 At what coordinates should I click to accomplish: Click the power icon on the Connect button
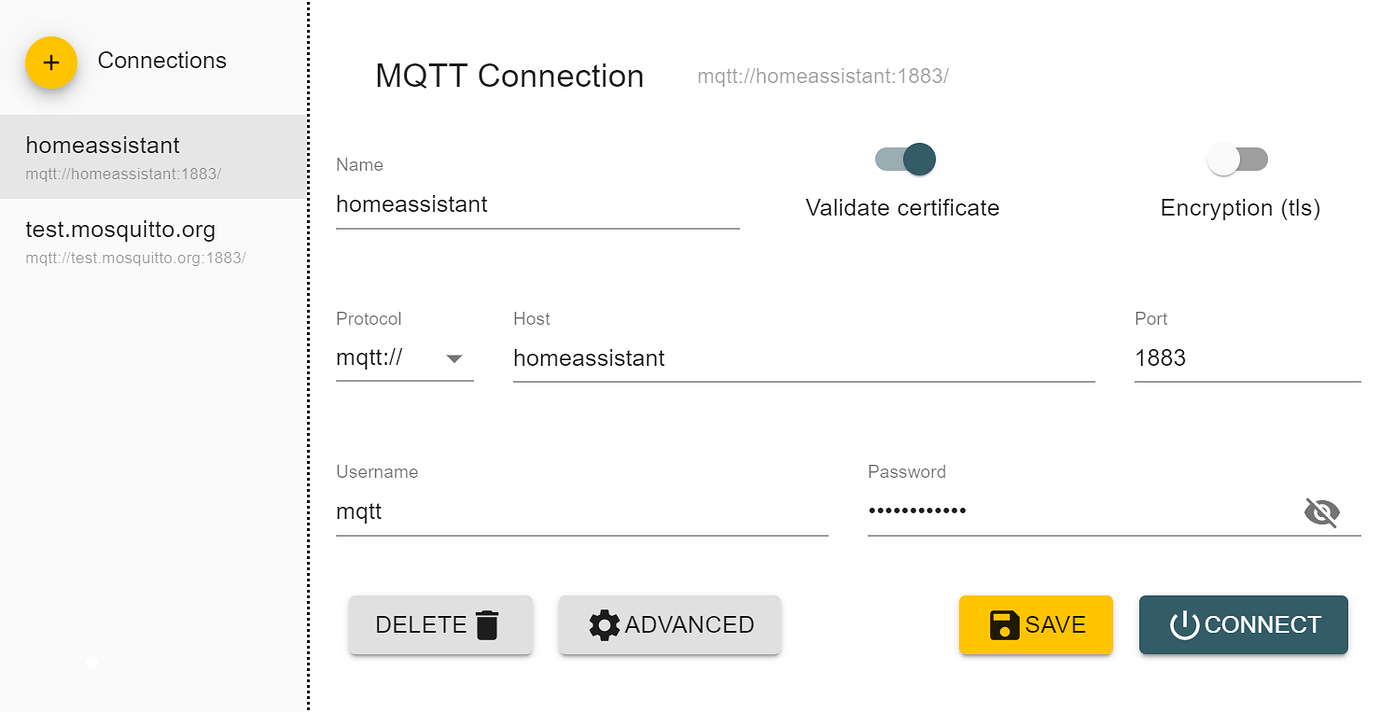[x=1184, y=624]
